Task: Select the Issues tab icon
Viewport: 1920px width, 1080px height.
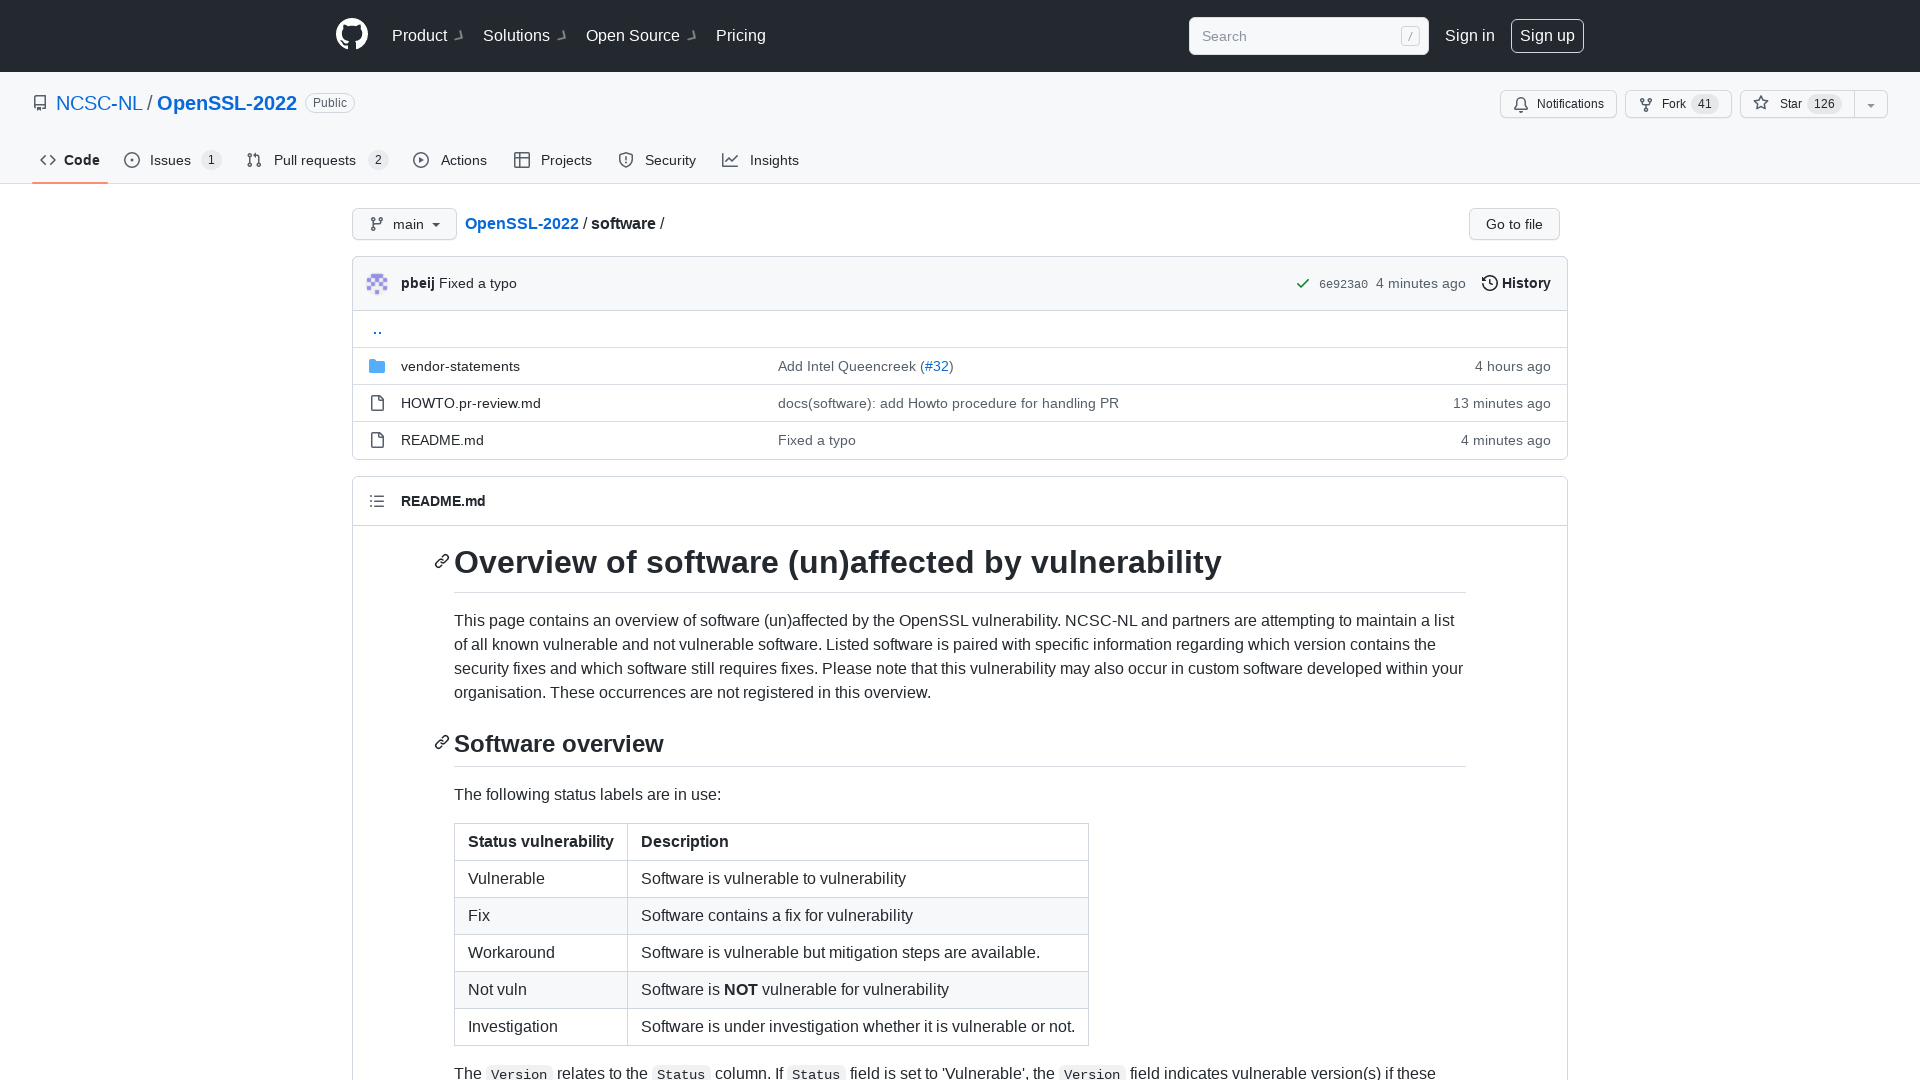Action: tap(131, 160)
